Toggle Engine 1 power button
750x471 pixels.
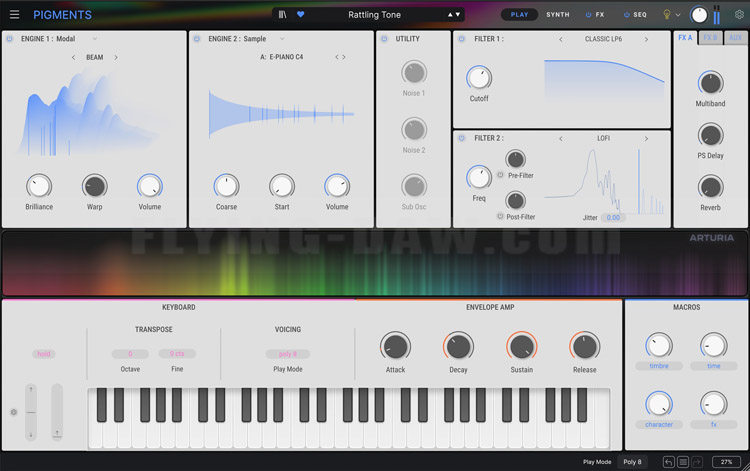pos(10,38)
